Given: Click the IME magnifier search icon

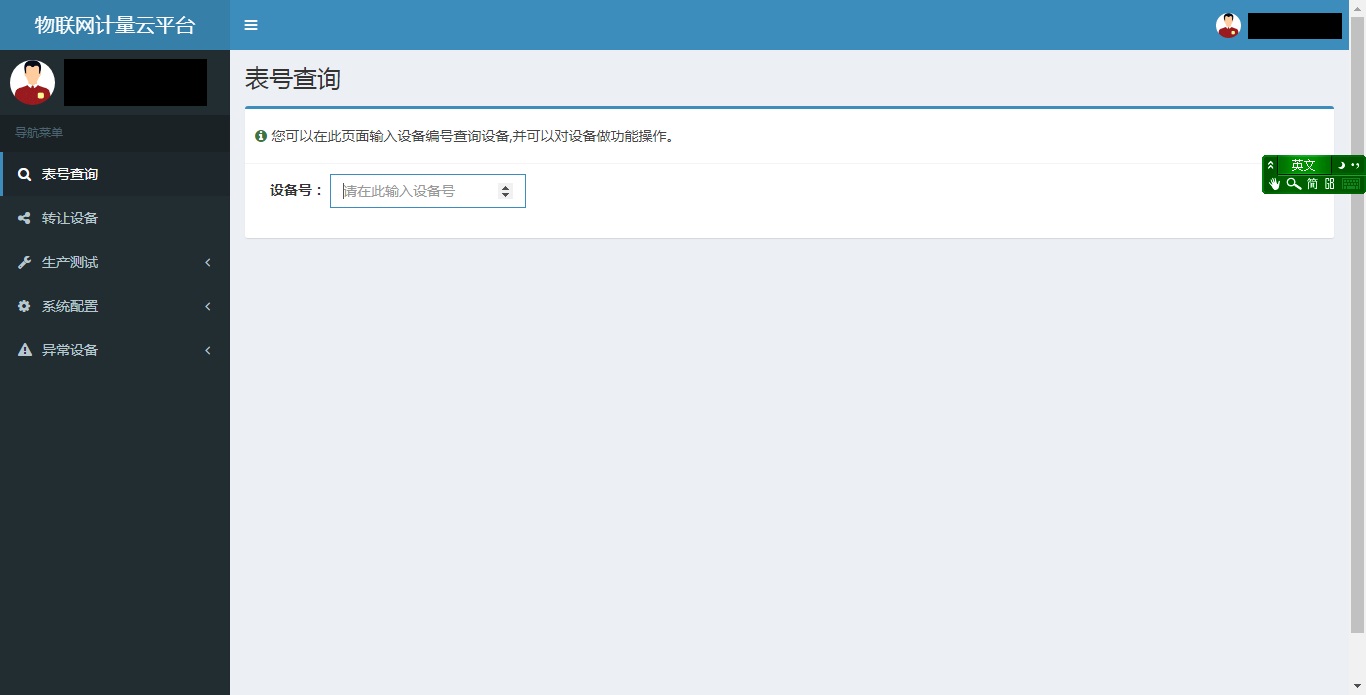Looking at the screenshot, I should coord(1293,184).
